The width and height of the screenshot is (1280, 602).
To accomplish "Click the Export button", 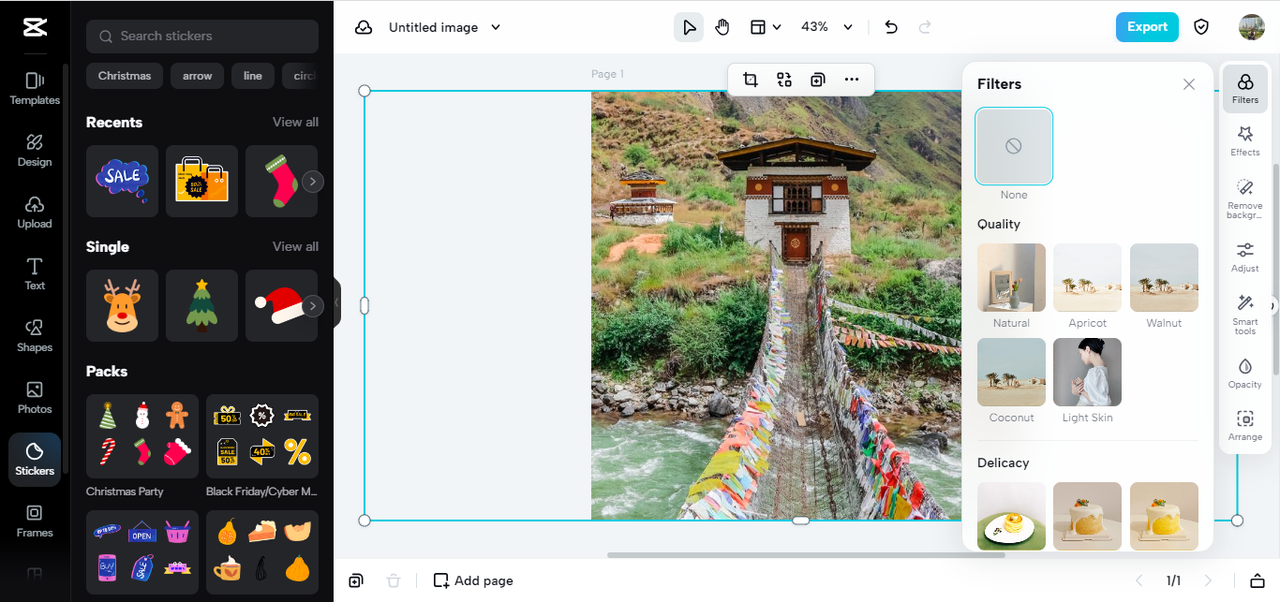I will tap(1147, 27).
